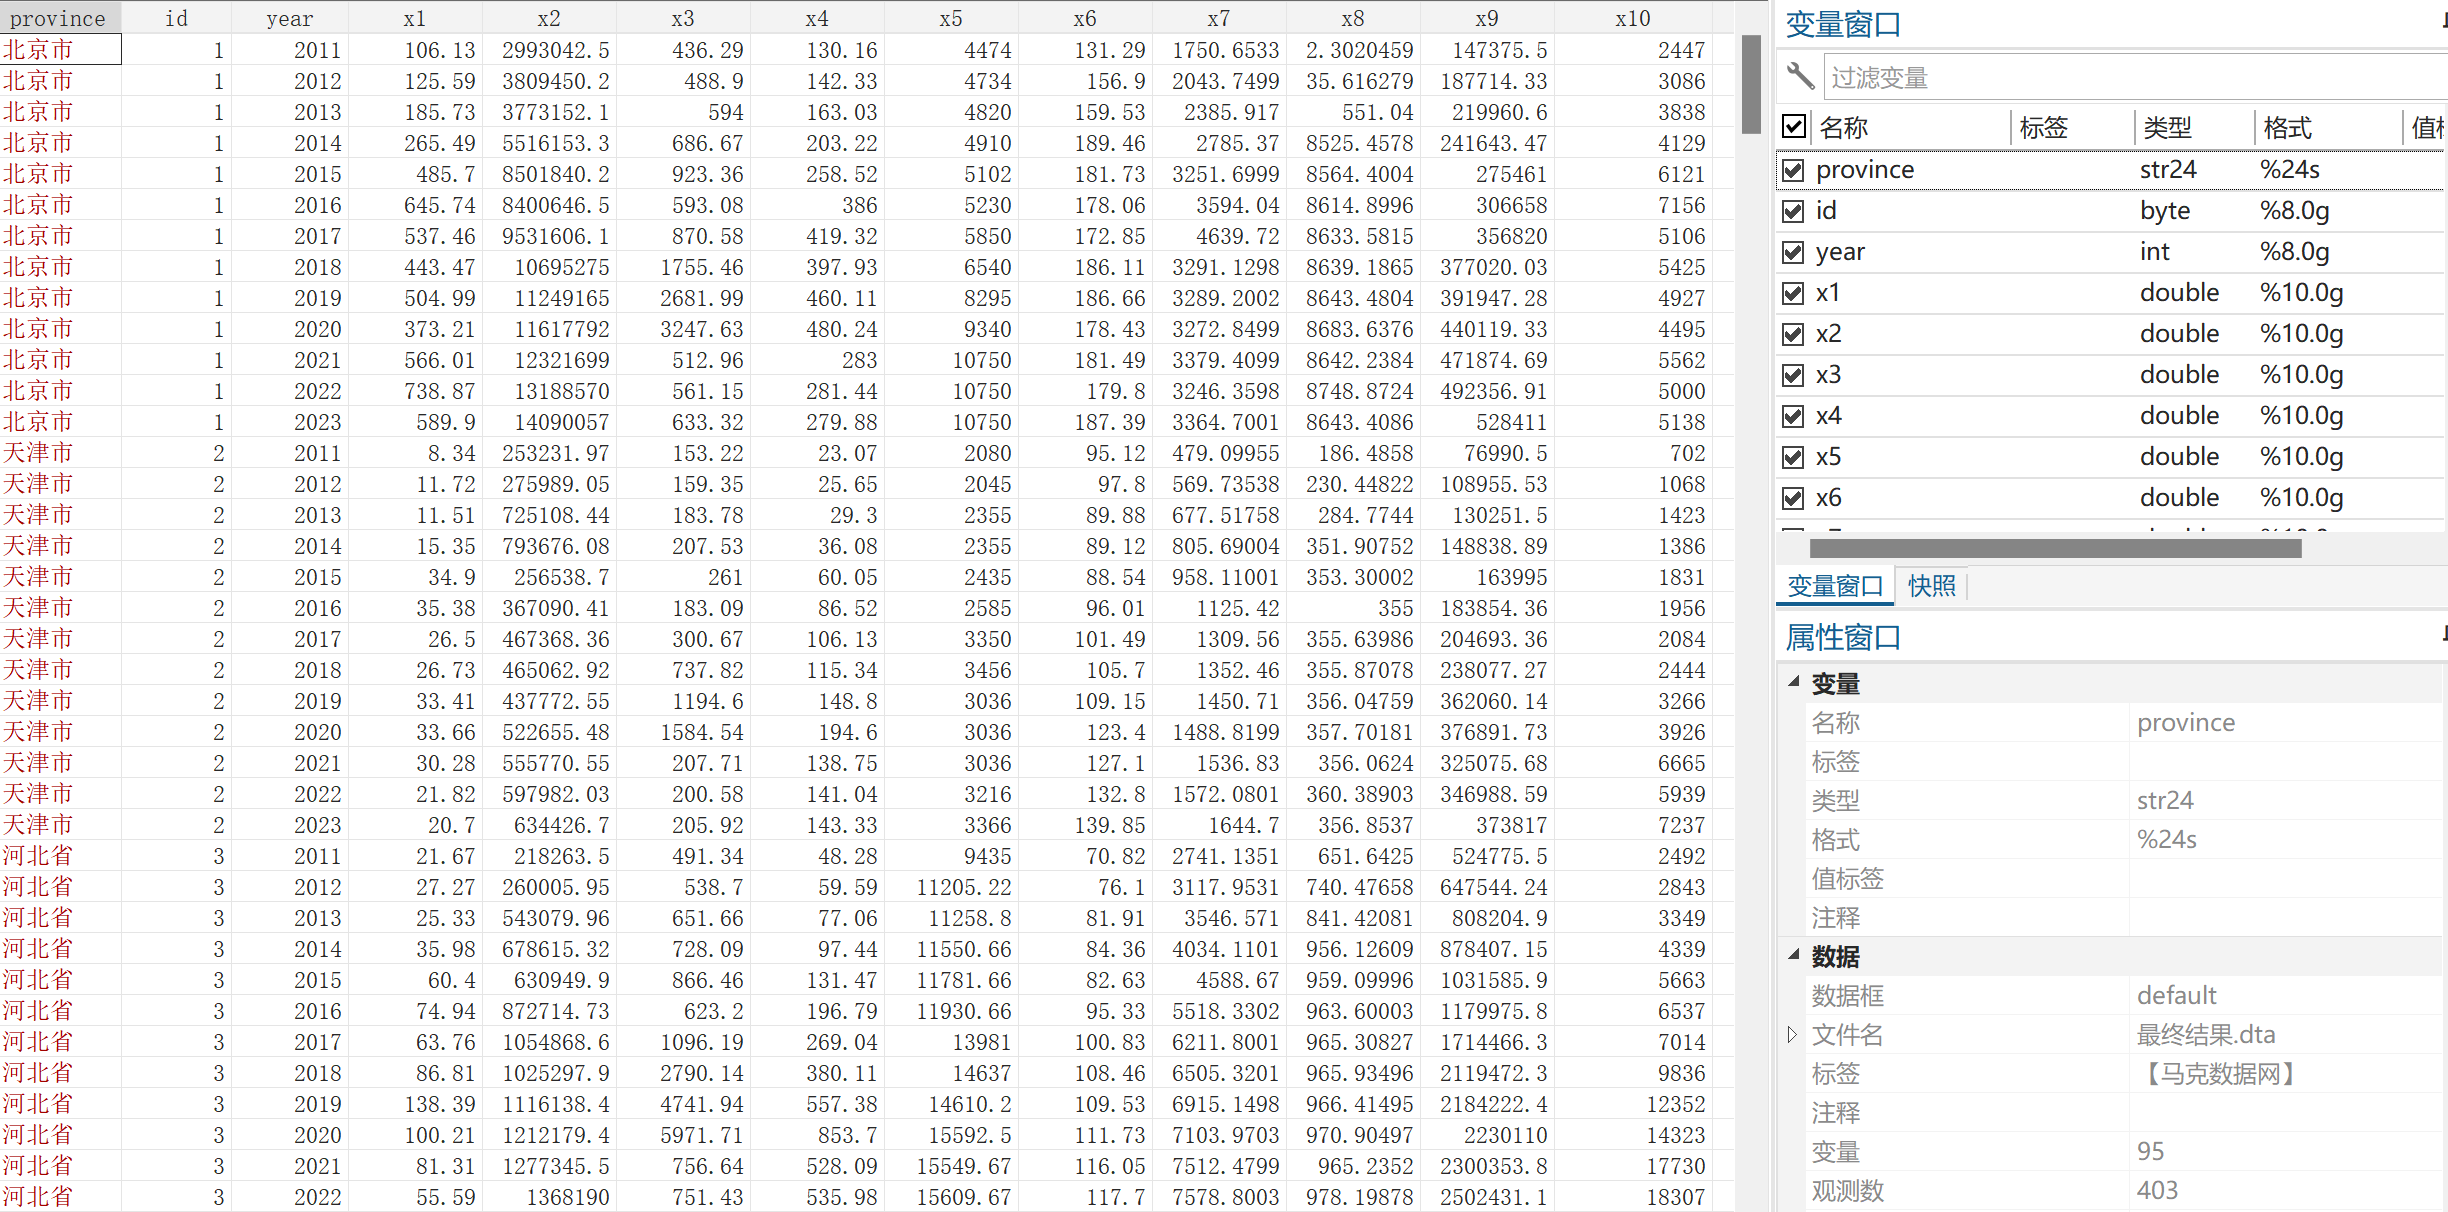Switch to the 快照 tab
Screen dimensions: 2448x1212
1931,586
